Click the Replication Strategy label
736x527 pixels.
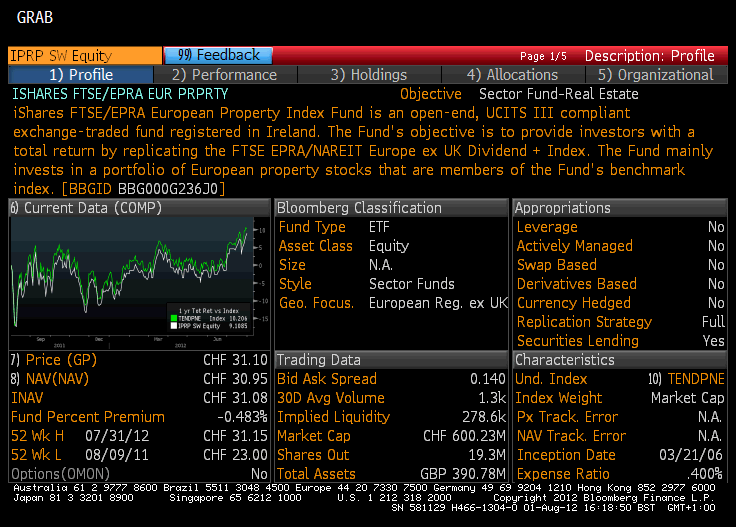tap(584, 322)
